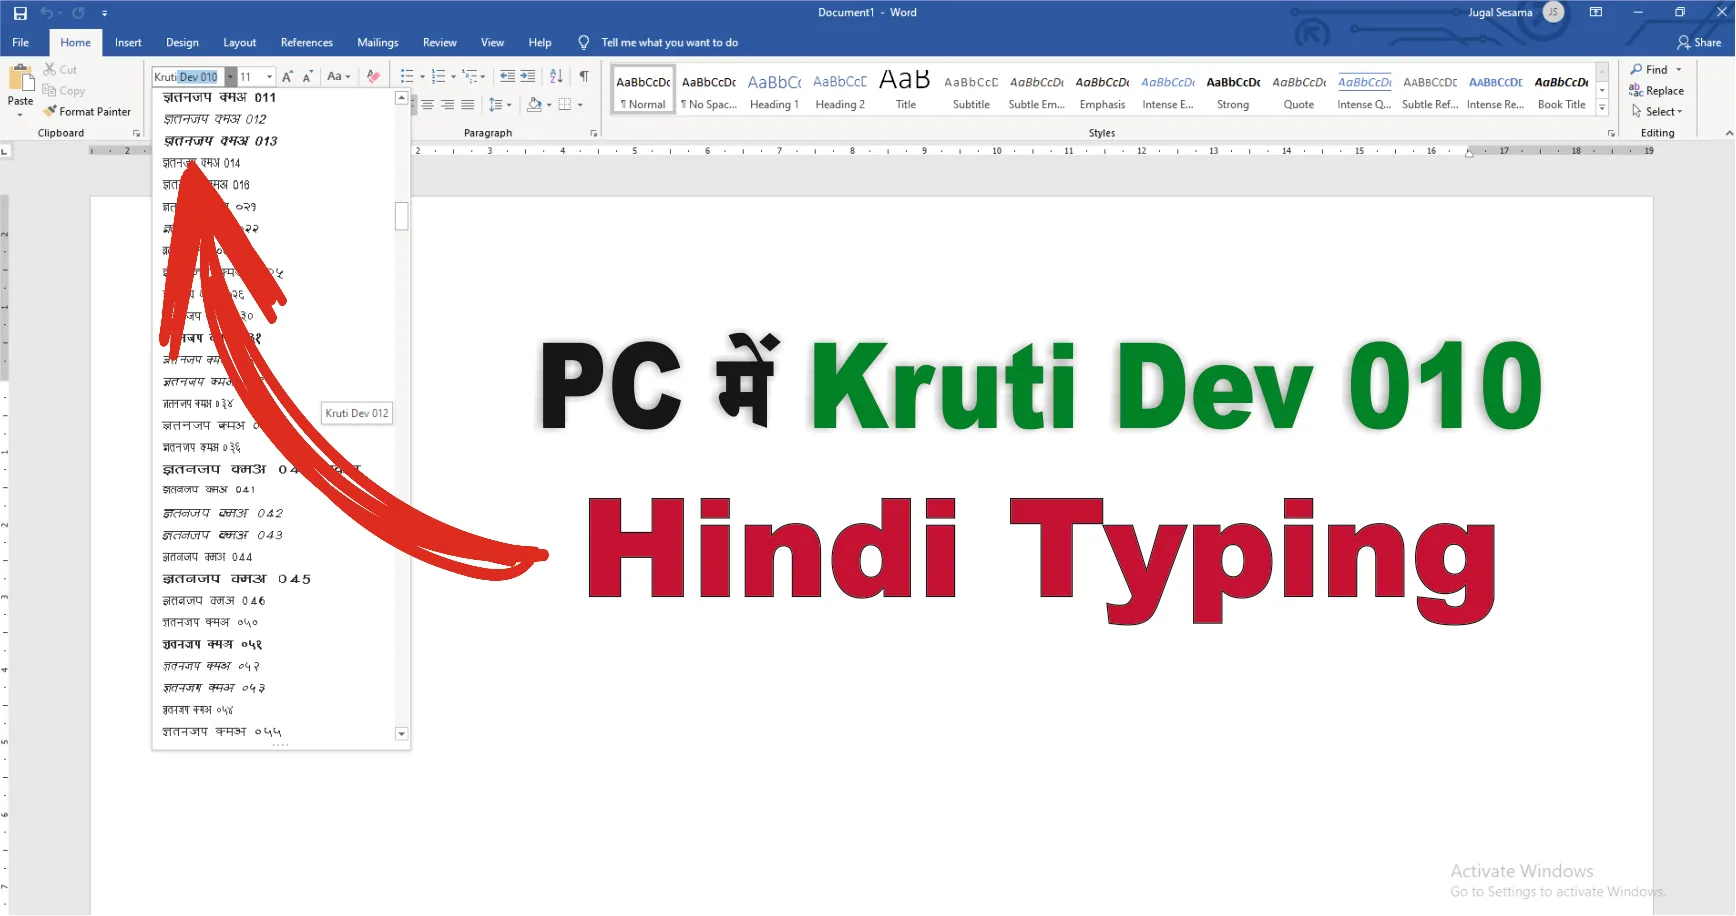Click the Sort icon in Paragraph group
The height and width of the screenshot is (916, 1736).
tap(556, 76)
